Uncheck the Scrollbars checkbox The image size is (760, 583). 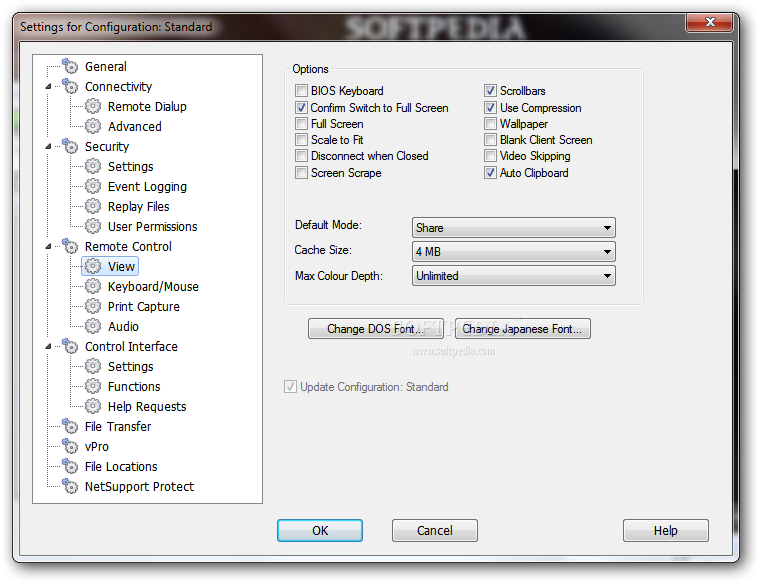[490, 91]
